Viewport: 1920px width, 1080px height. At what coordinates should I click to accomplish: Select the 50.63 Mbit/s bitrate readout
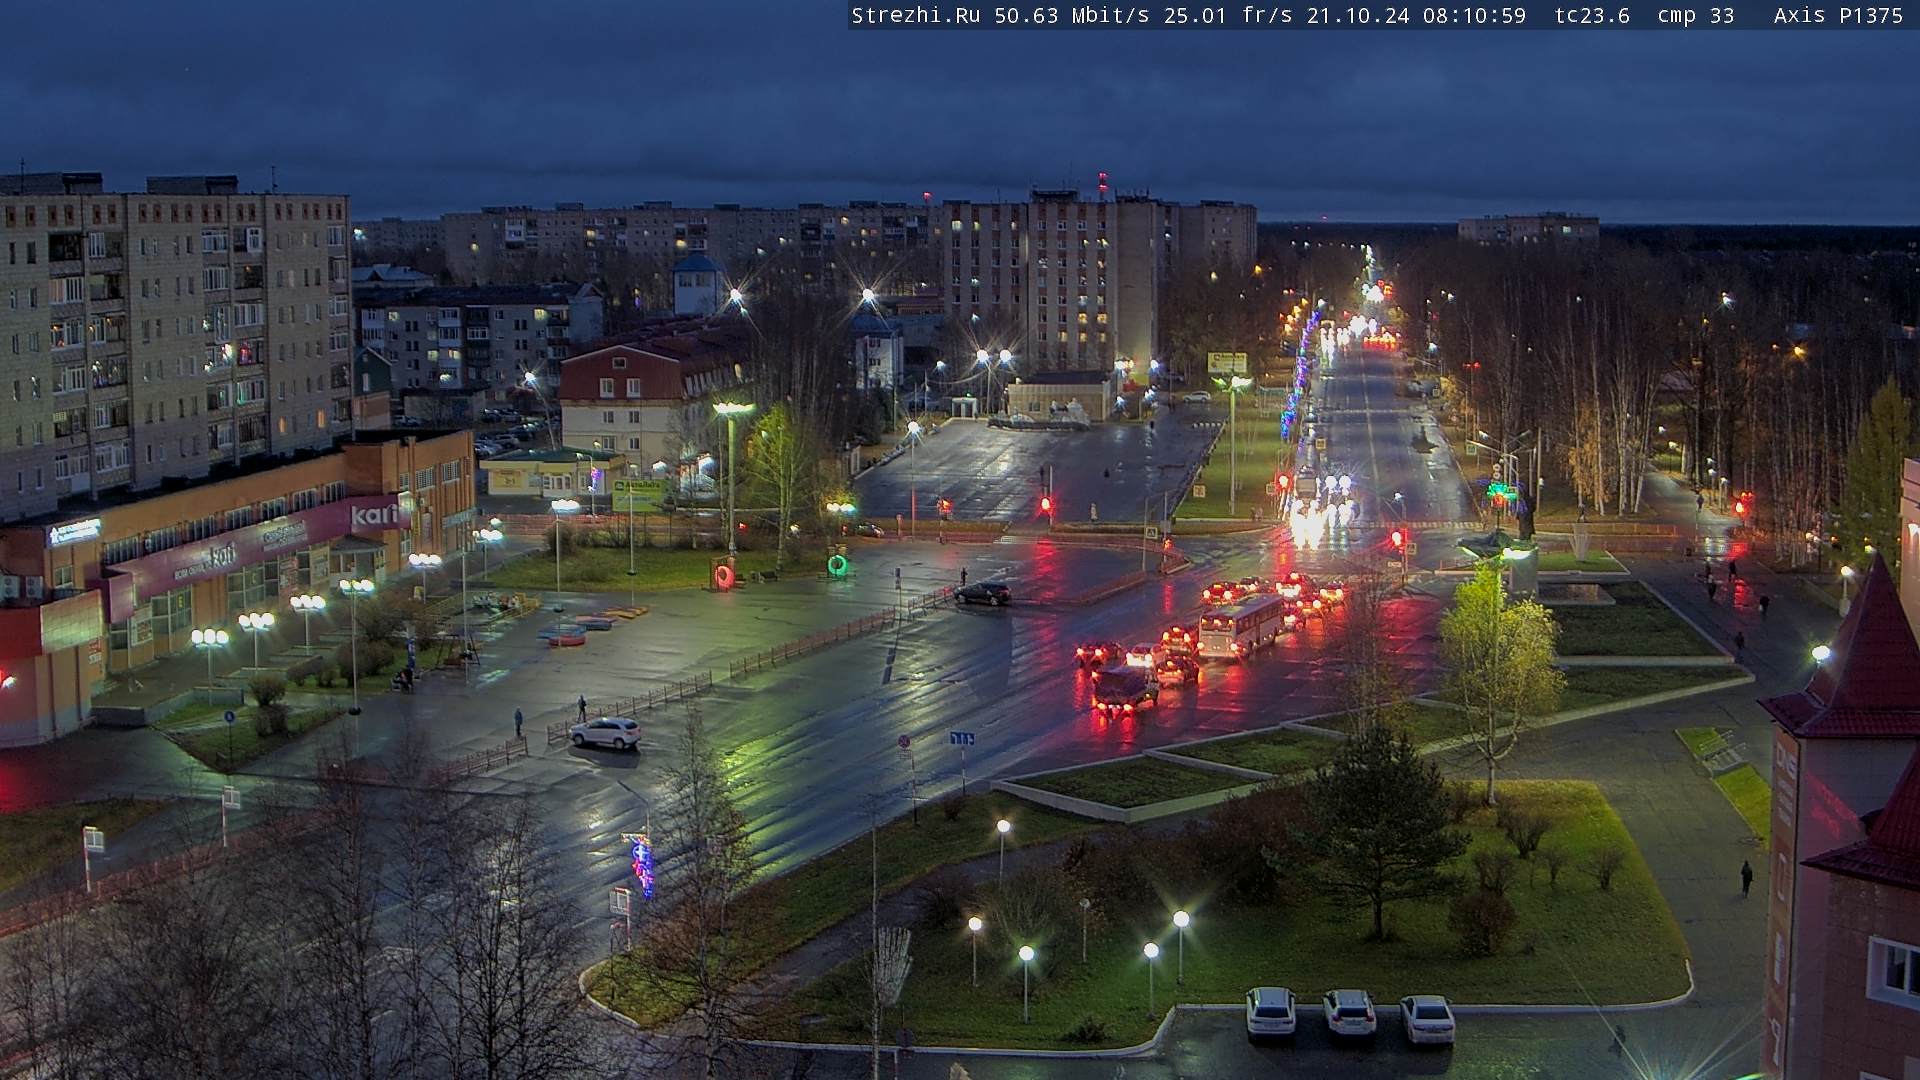coord(1072,15)
